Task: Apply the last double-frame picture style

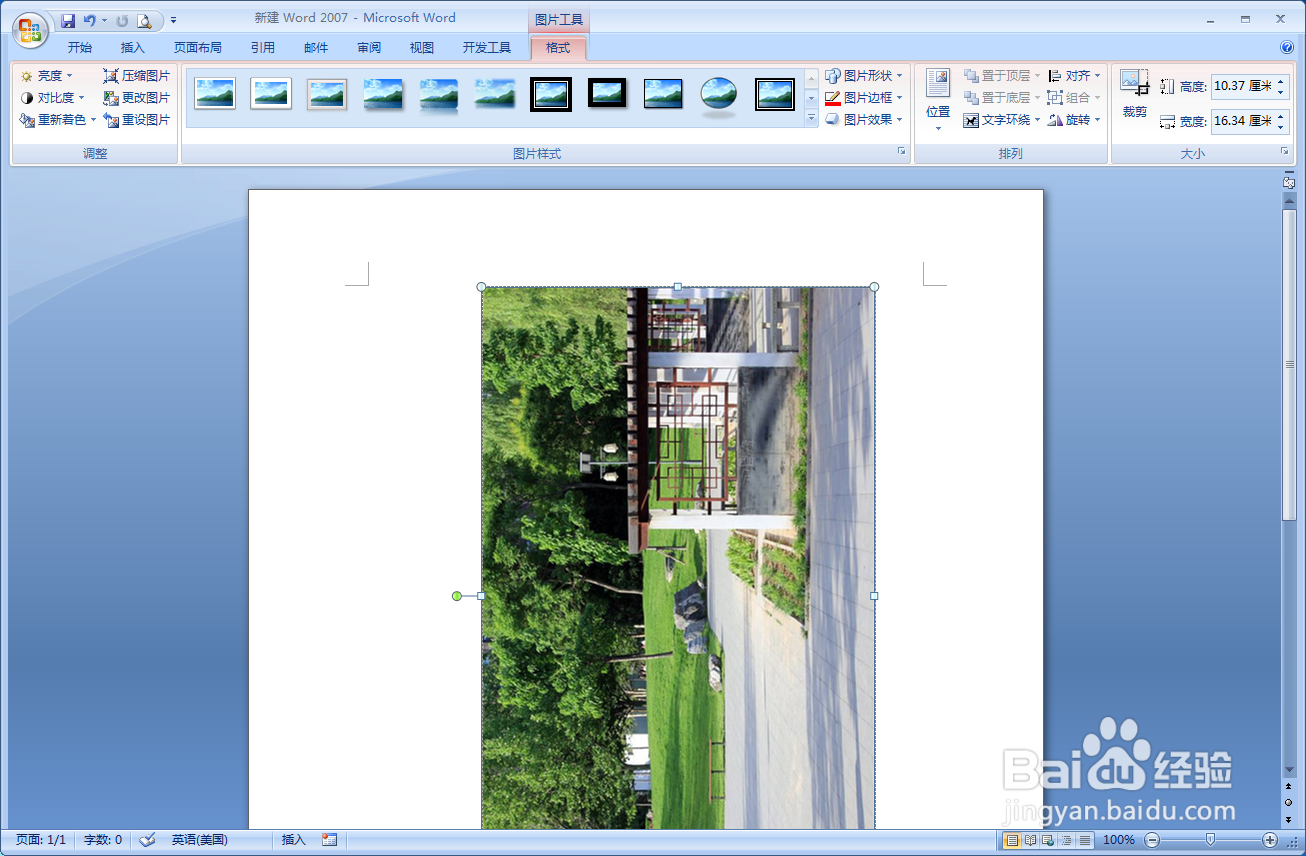Action: coord(775,94)
